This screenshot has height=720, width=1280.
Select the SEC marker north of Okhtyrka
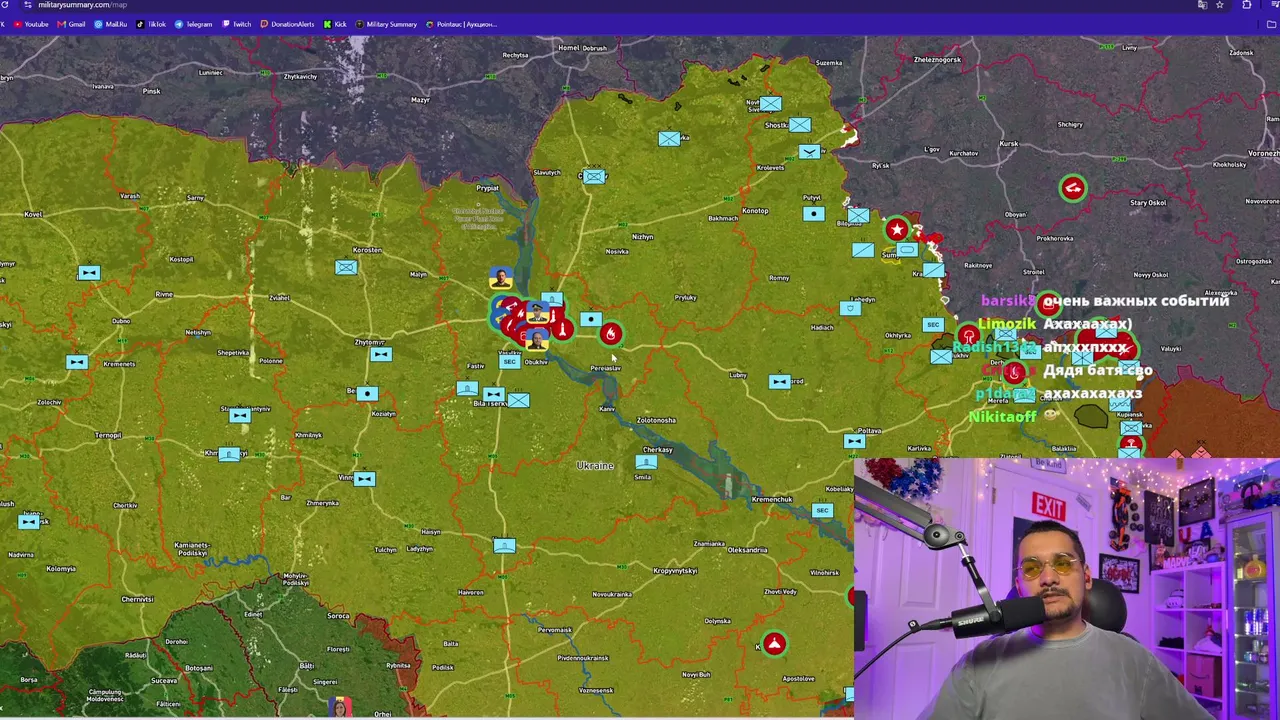point(932,324)
